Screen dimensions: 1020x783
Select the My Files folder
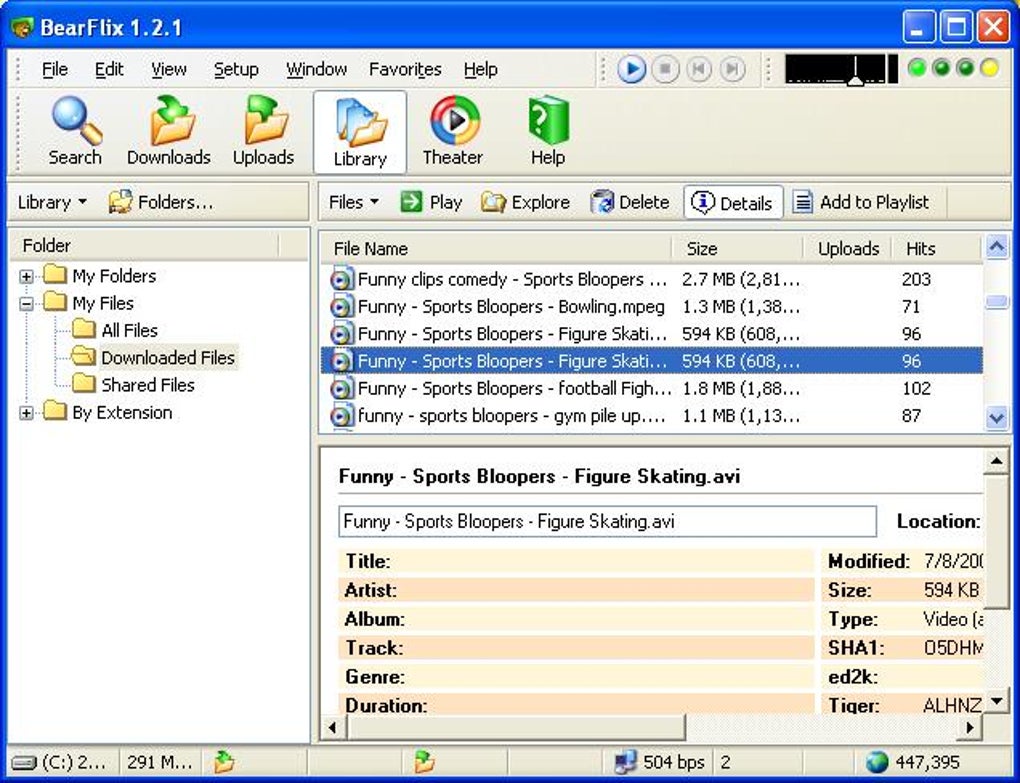tap(103, 304)
